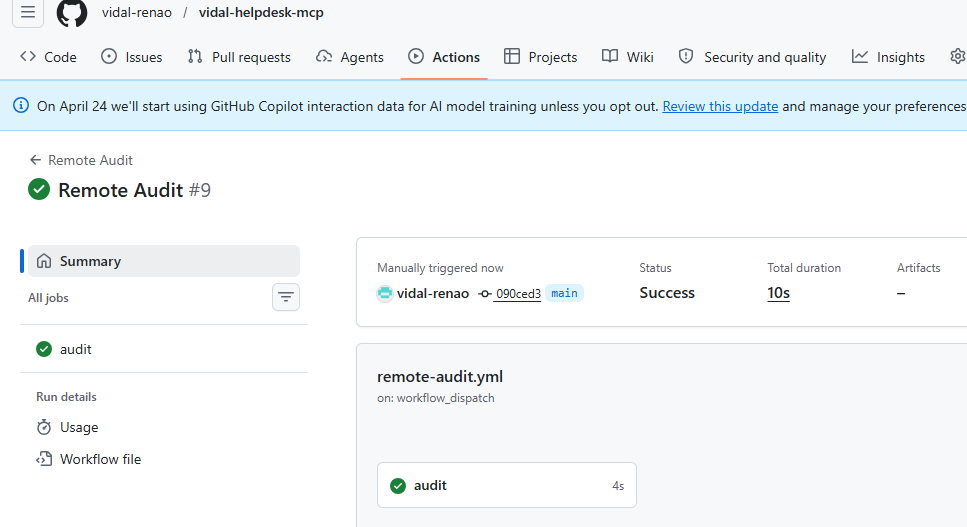
Task: Click green check beside sidebar audit job
Action: click(x=44, y=349)
